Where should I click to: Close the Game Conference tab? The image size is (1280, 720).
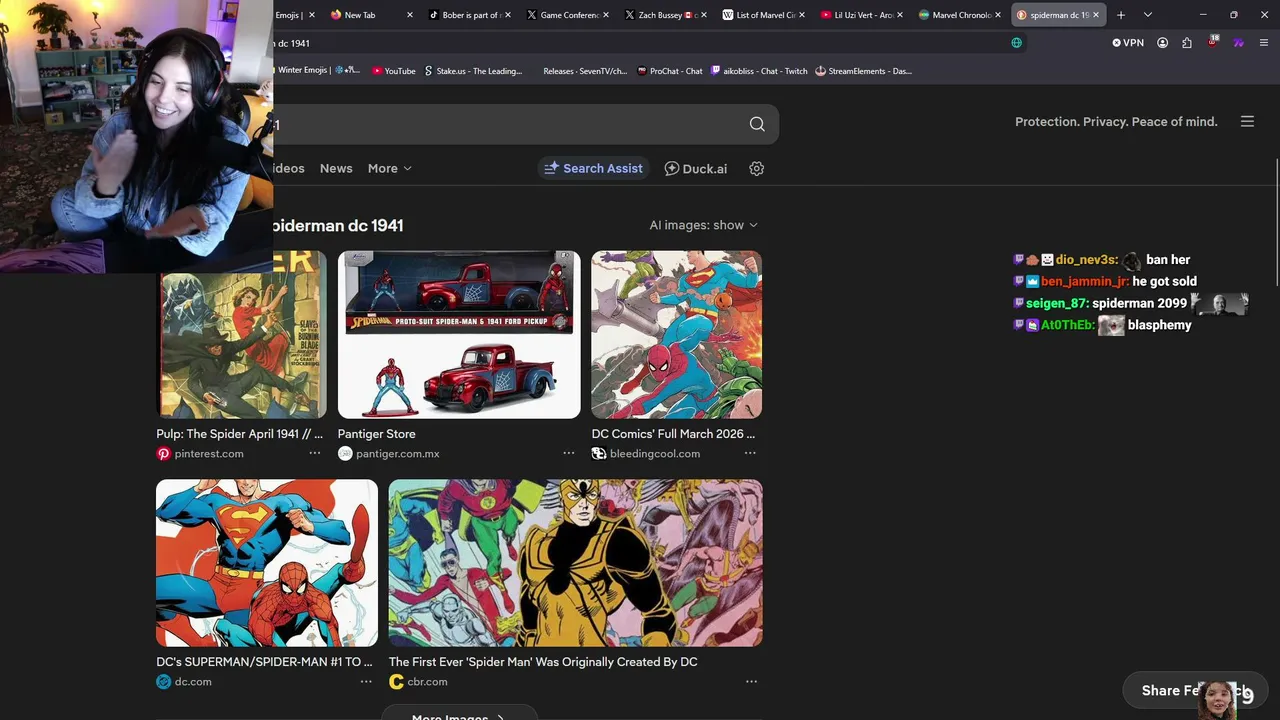606,15
